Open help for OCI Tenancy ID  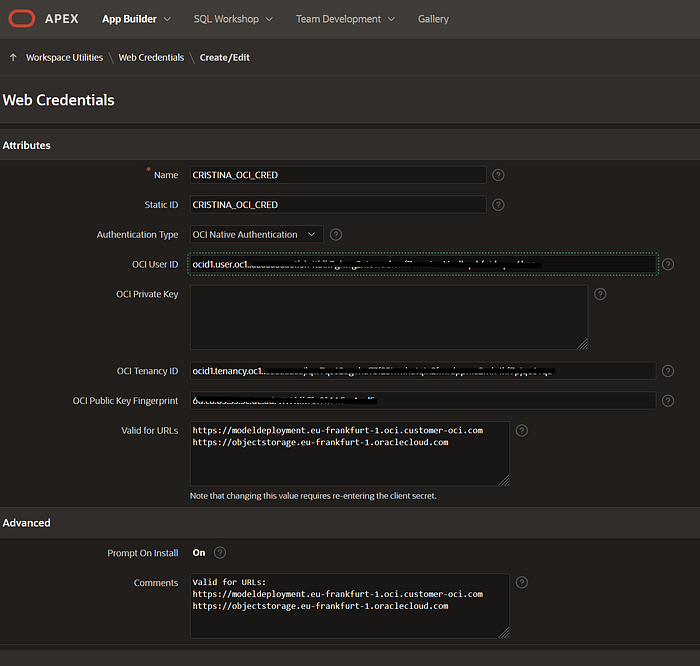coord(668,371)
